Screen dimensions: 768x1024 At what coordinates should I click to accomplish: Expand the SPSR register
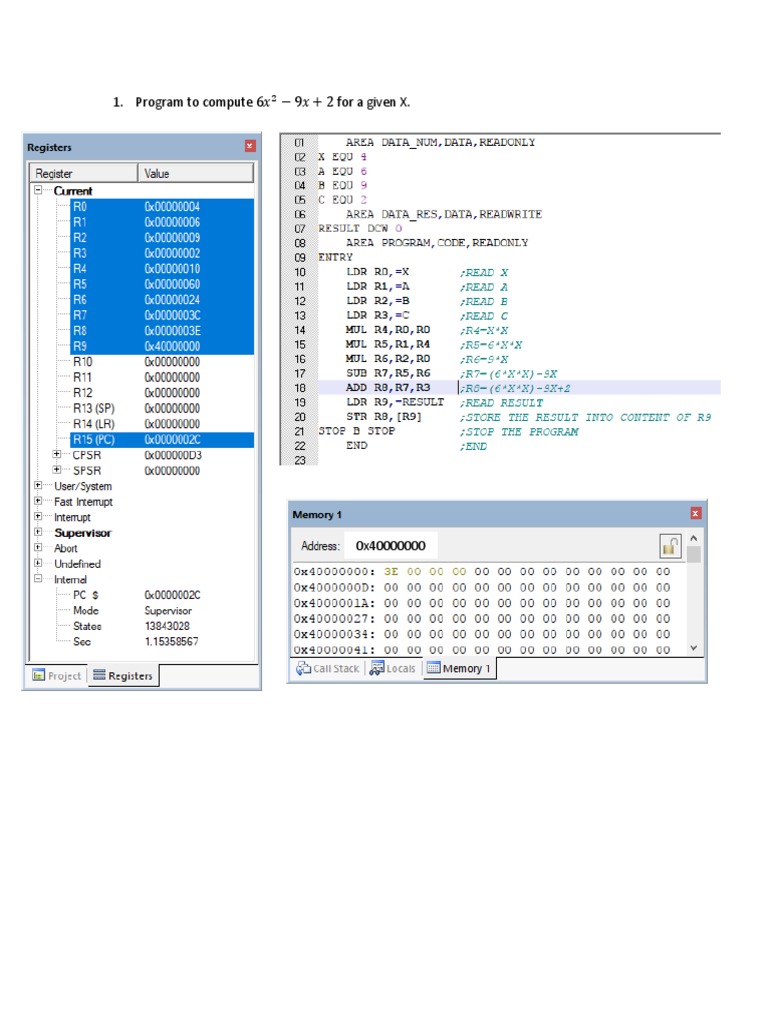click(57, 470)
